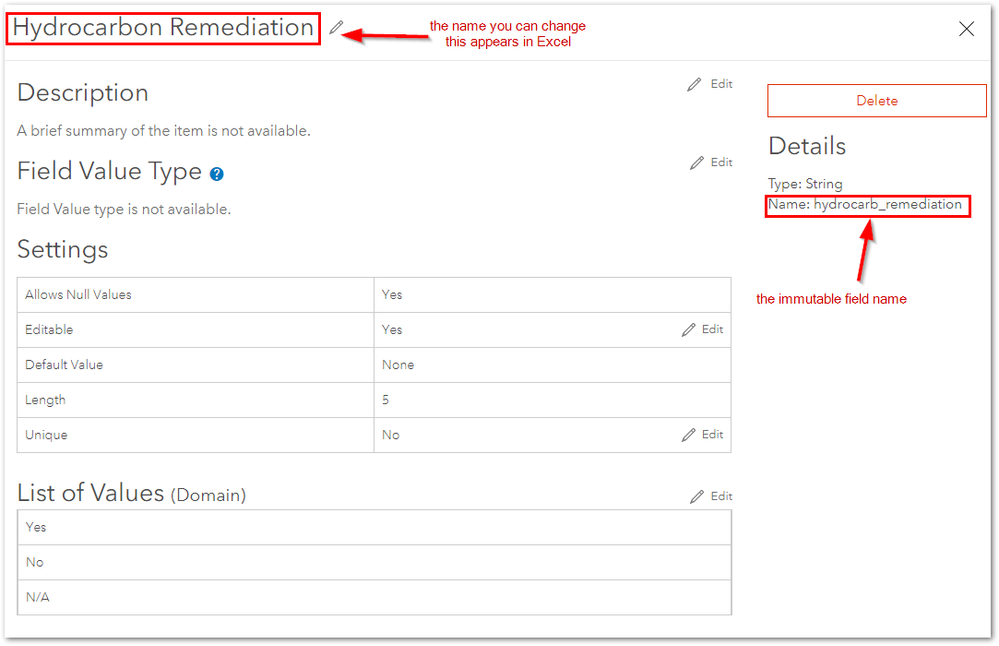Edit the Unique setting
The image size is (999, 646).
702,435
